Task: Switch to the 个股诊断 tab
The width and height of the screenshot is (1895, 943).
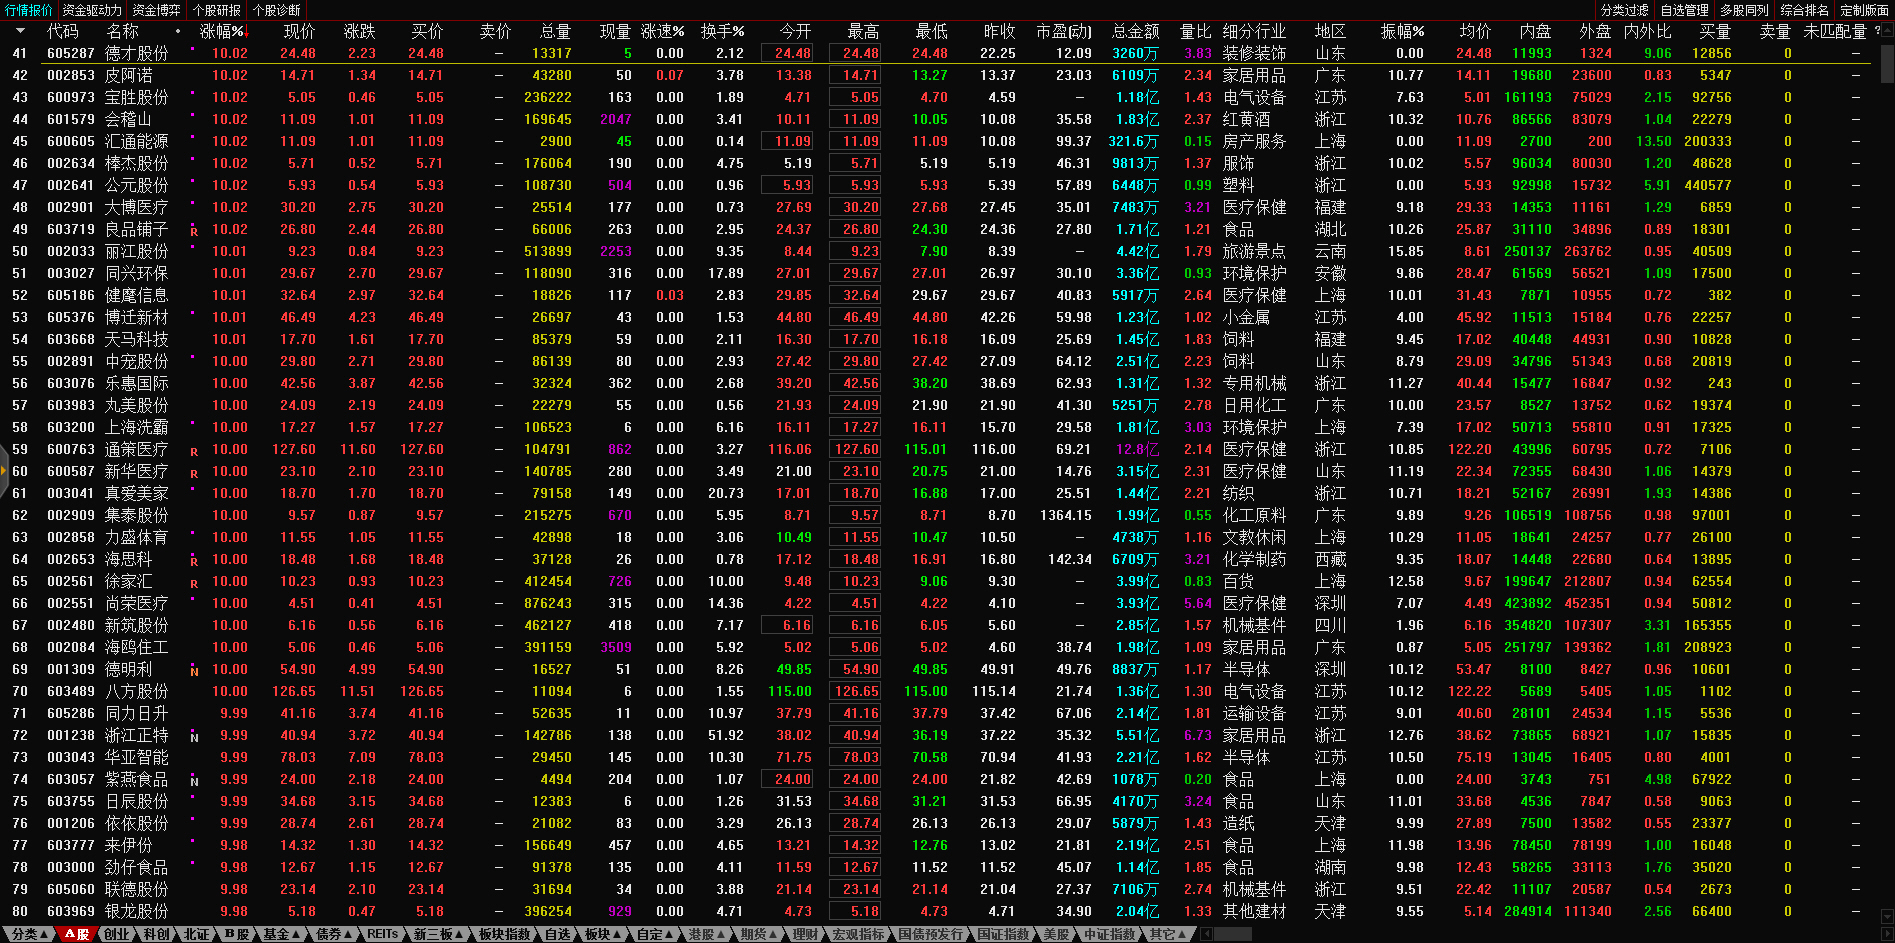Action: [x=277, y=10]
